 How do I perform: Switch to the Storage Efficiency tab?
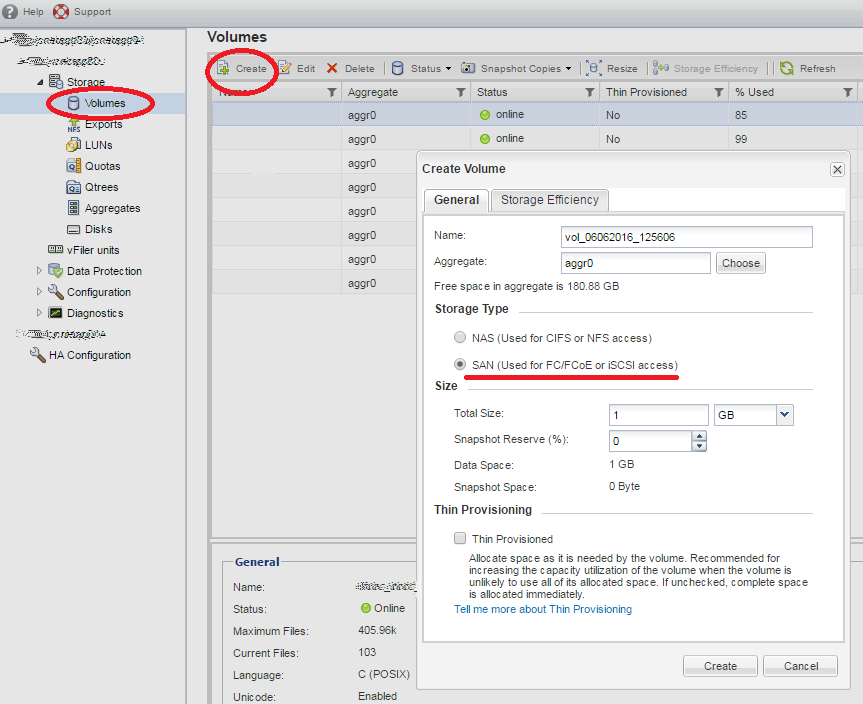pos(548,200)
